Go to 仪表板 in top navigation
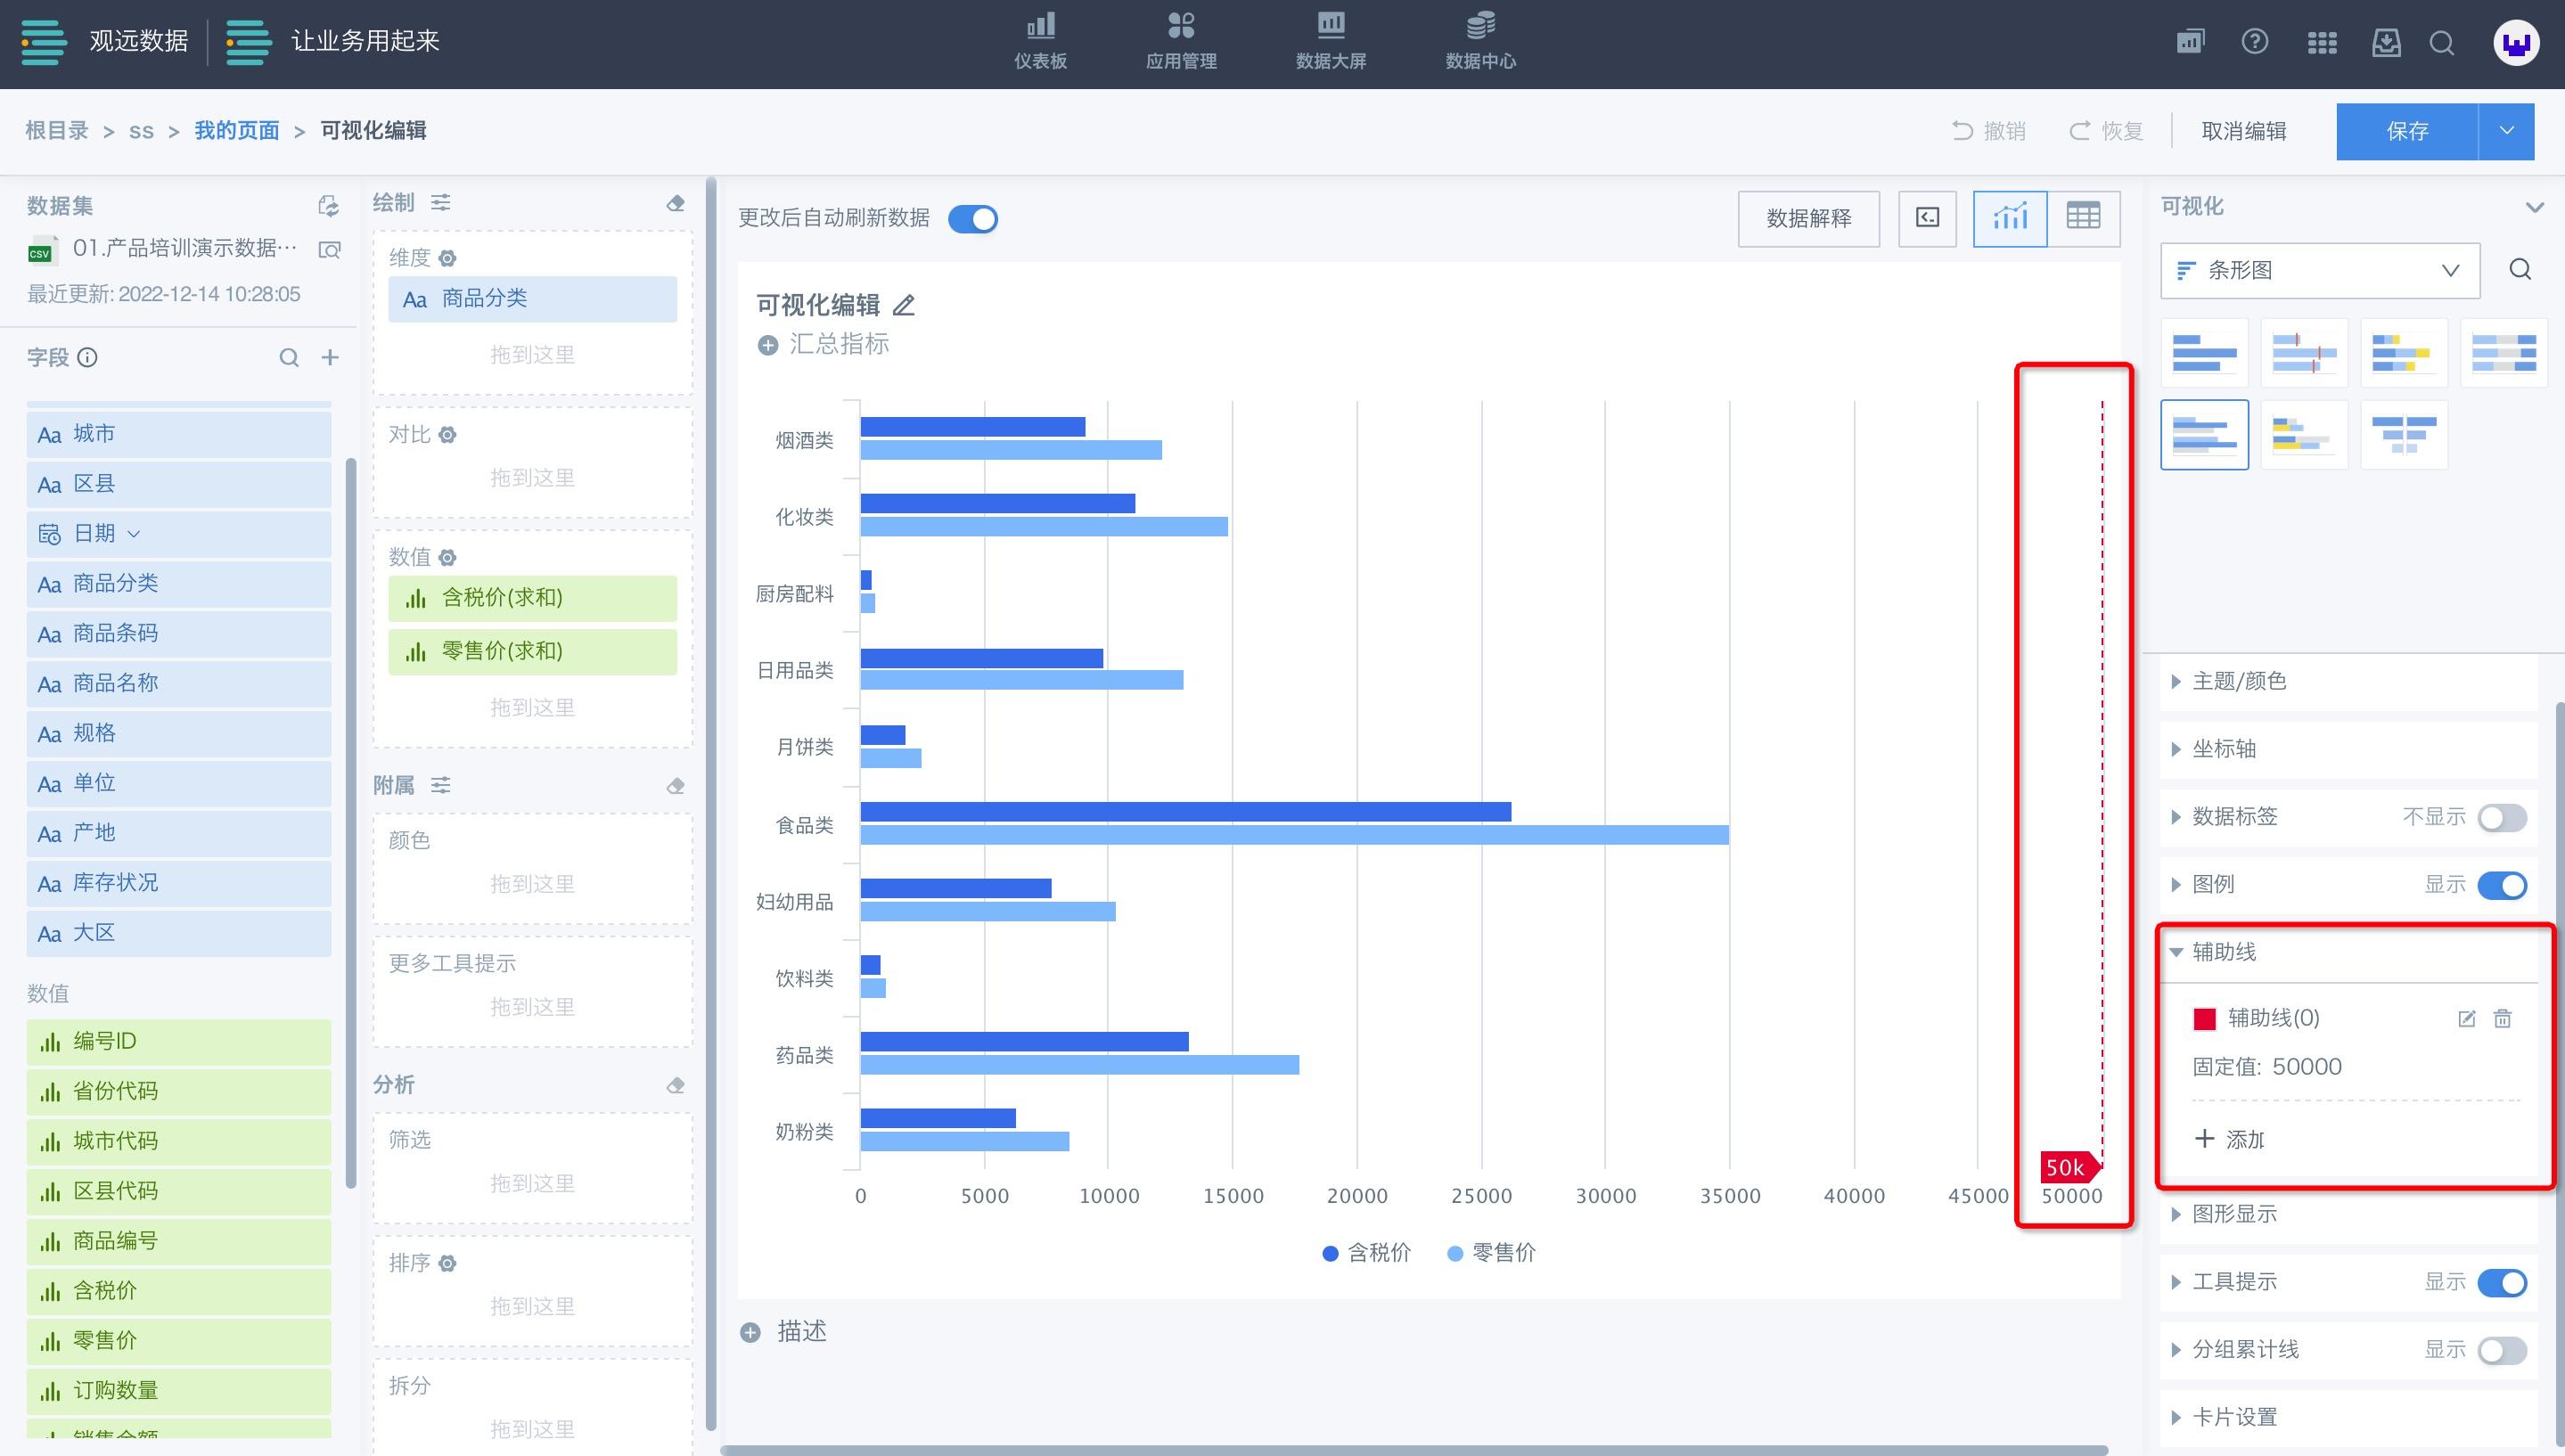 pyautogui.click(x=1040, y=41)
